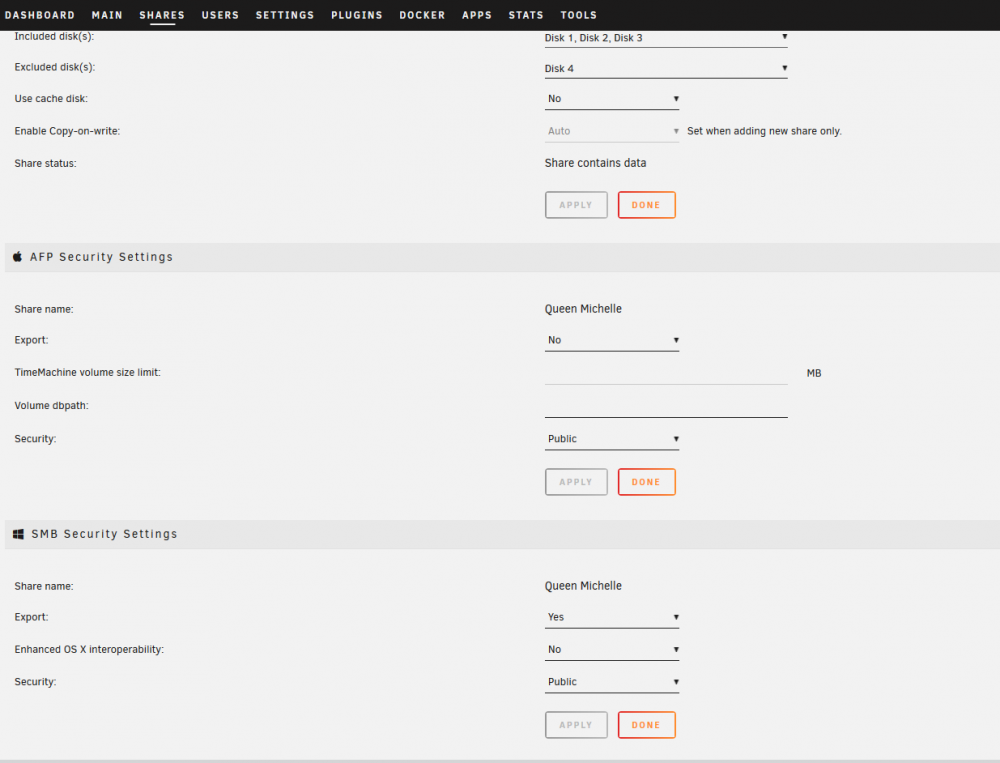1000x763 pixels.
Task: Click the 'Enable Copy-on-write:' label
Action: (x=67, y=131)
